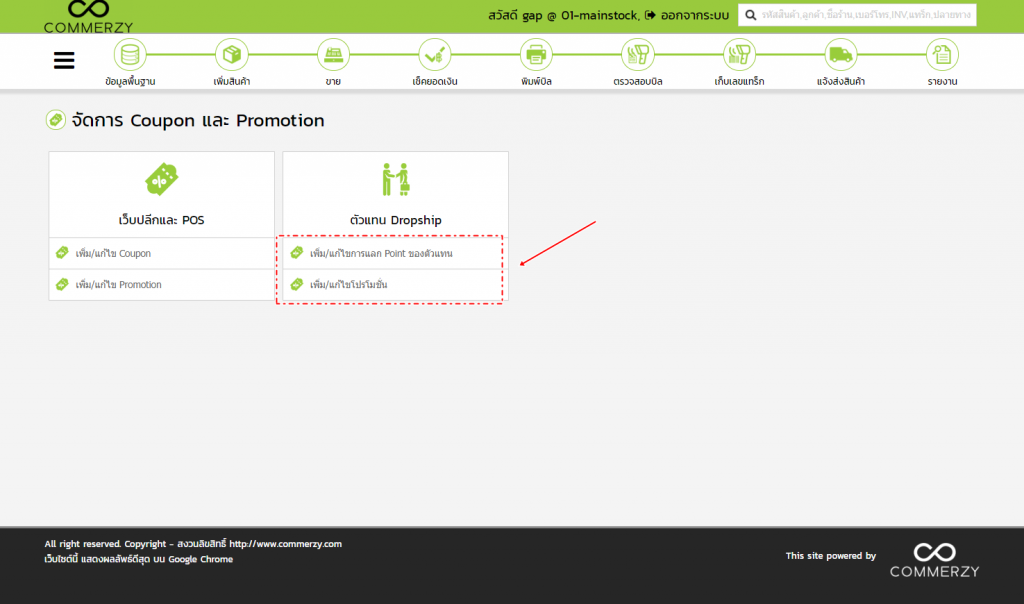Open the ขาย cash register icon
This screenshot has width=1024, height=604.
pos(333,54)
